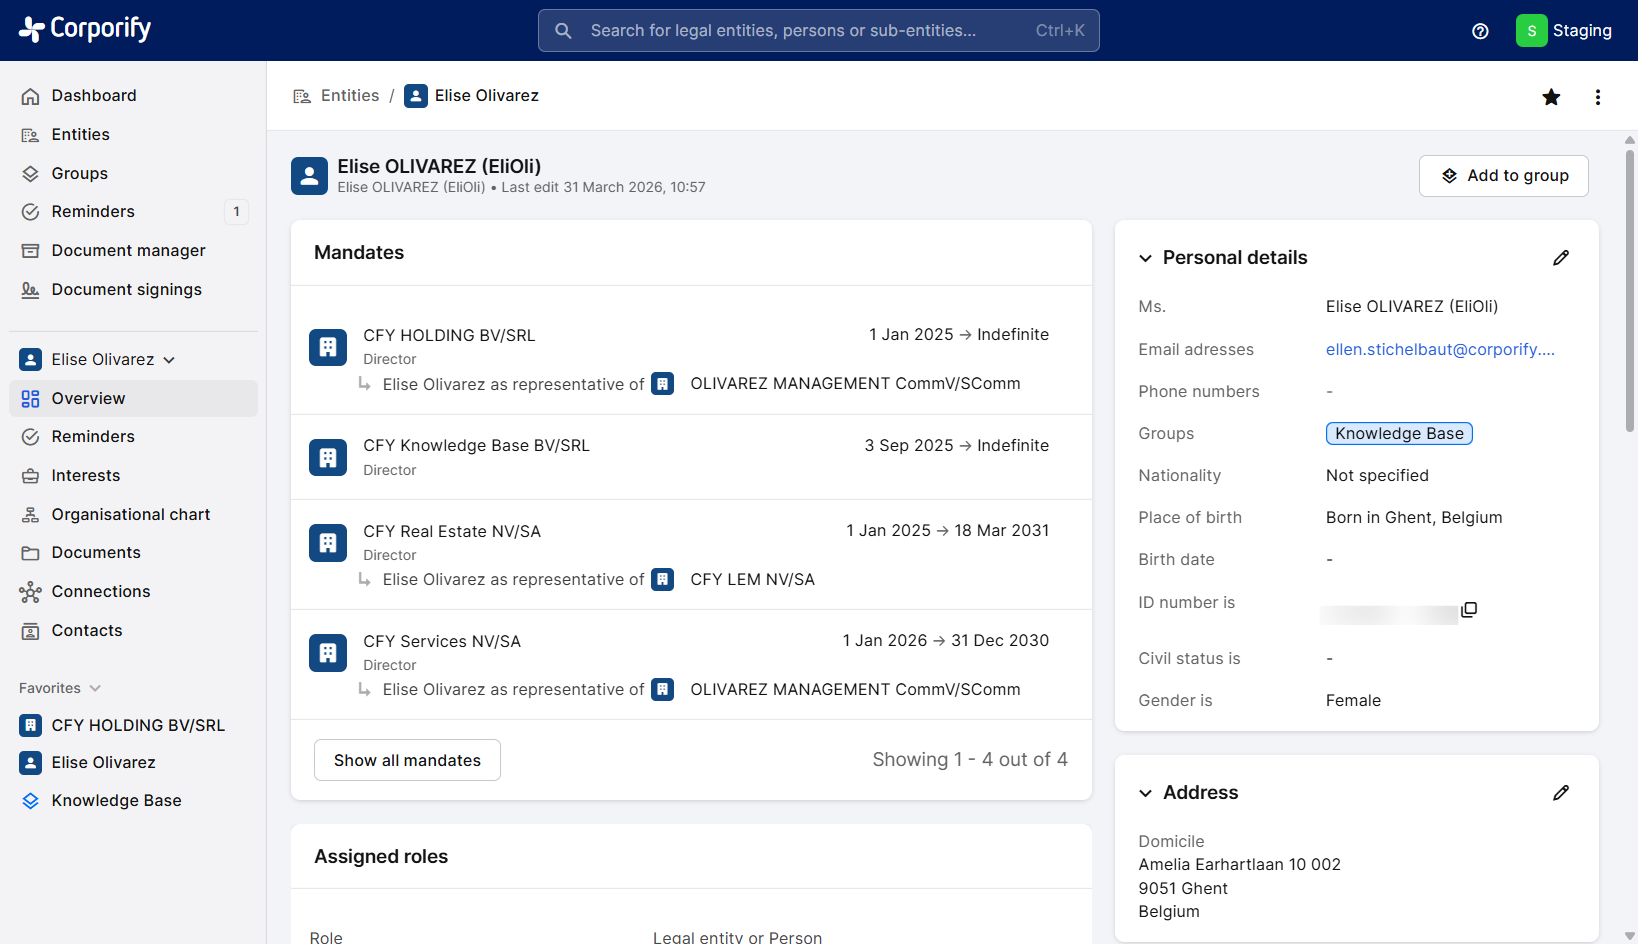
Task: Click the Last edit 31 March 2026 text
Action: click(x=603, y=188)
